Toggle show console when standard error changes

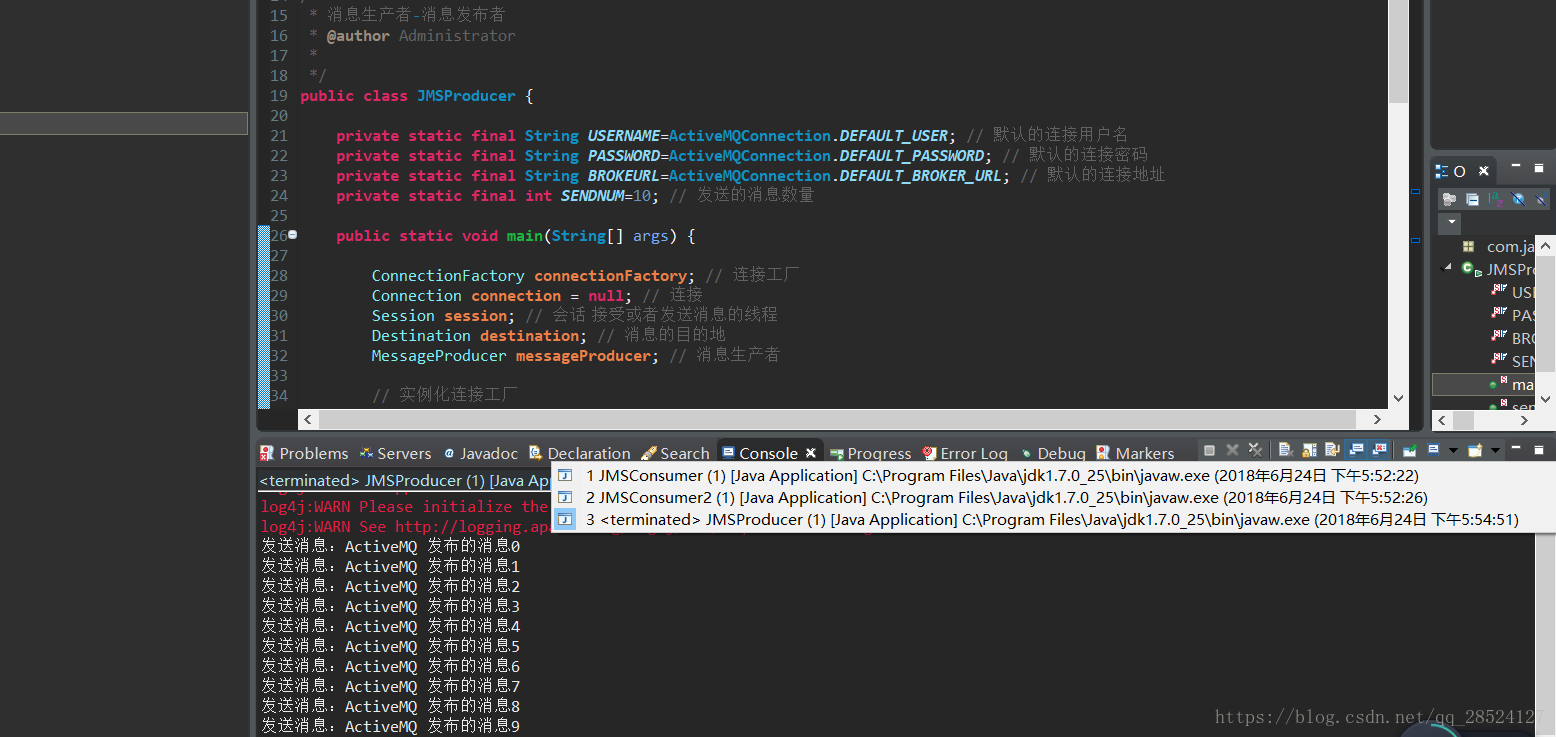1379,451
